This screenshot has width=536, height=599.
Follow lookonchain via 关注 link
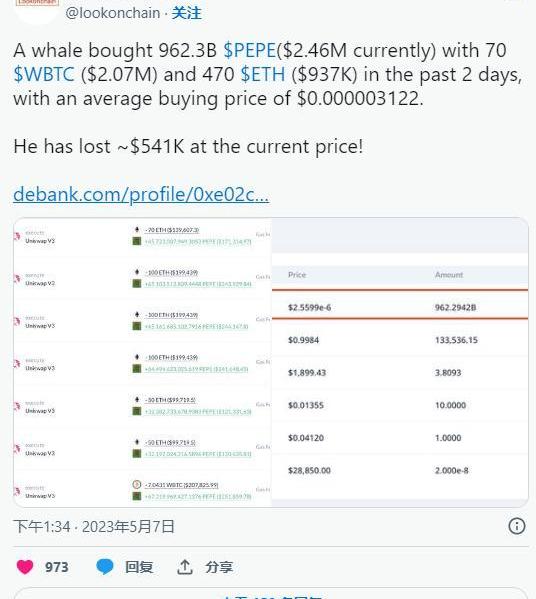pyautogui.click(x=186, y=13)
